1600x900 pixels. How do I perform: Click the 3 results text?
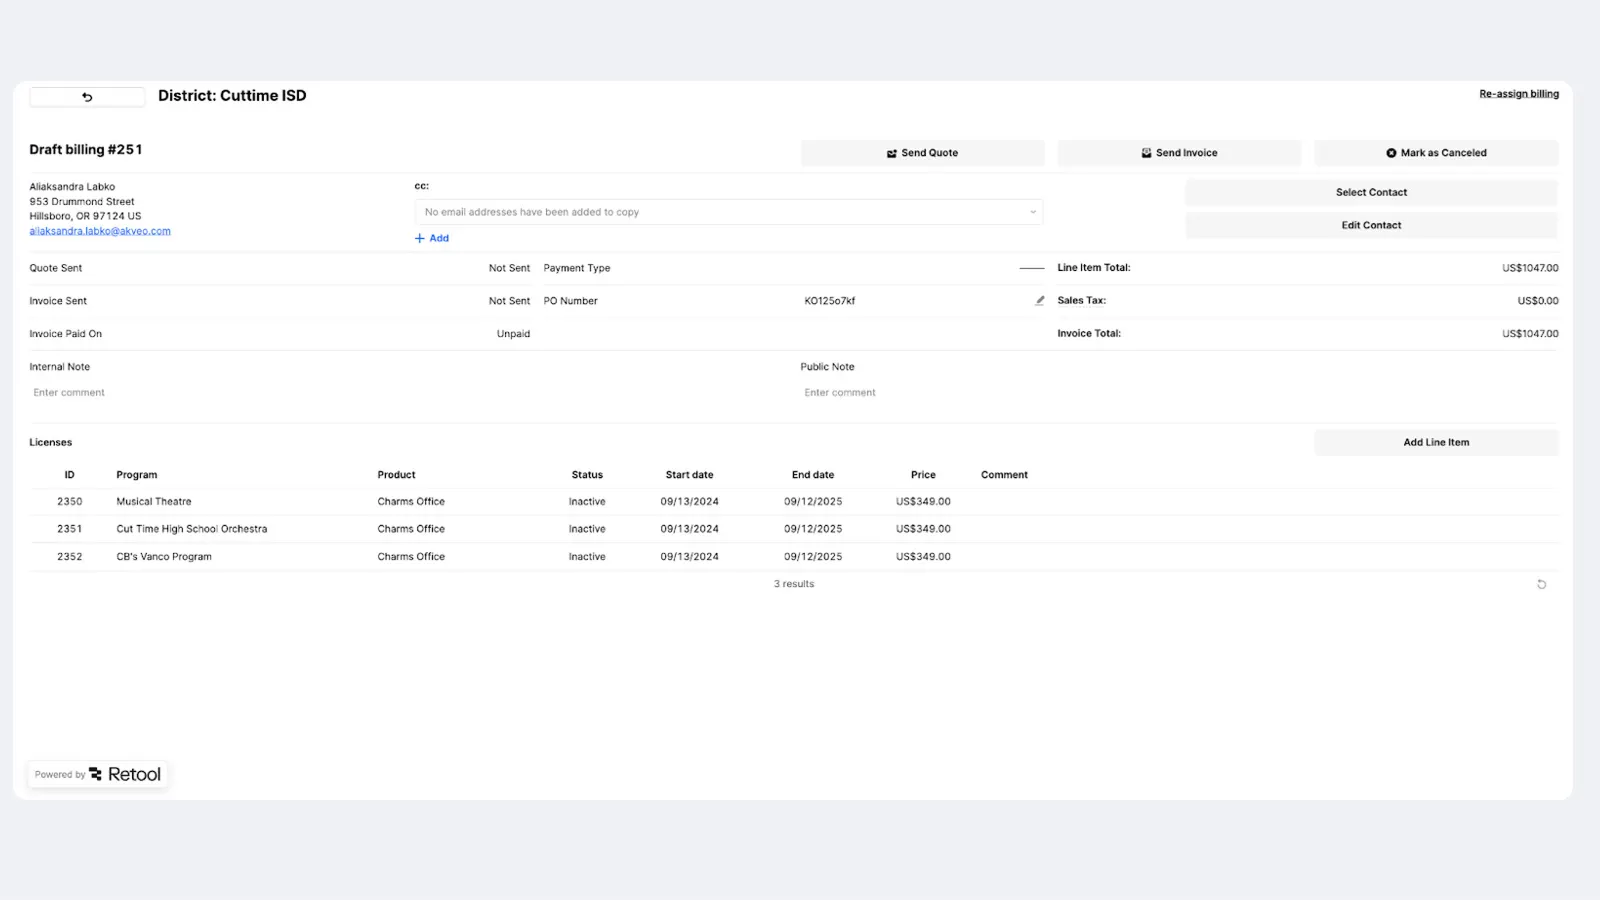(794, 584)
